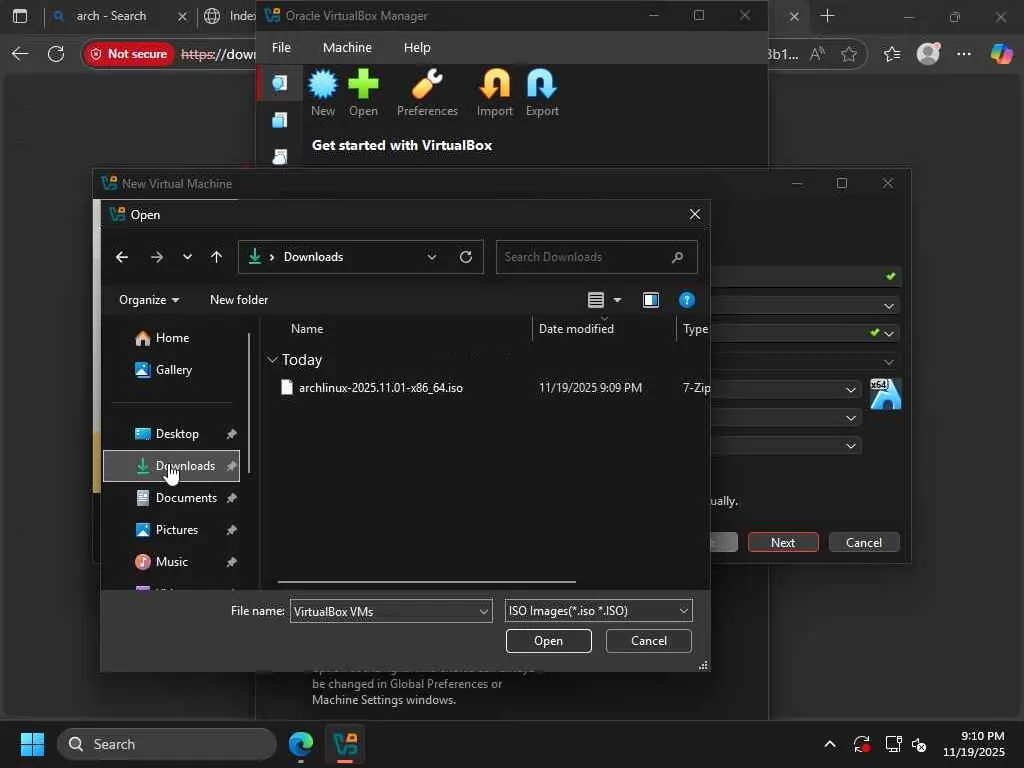
Task: Open the Copilot icon in Edge
Action: point(1001,54)
